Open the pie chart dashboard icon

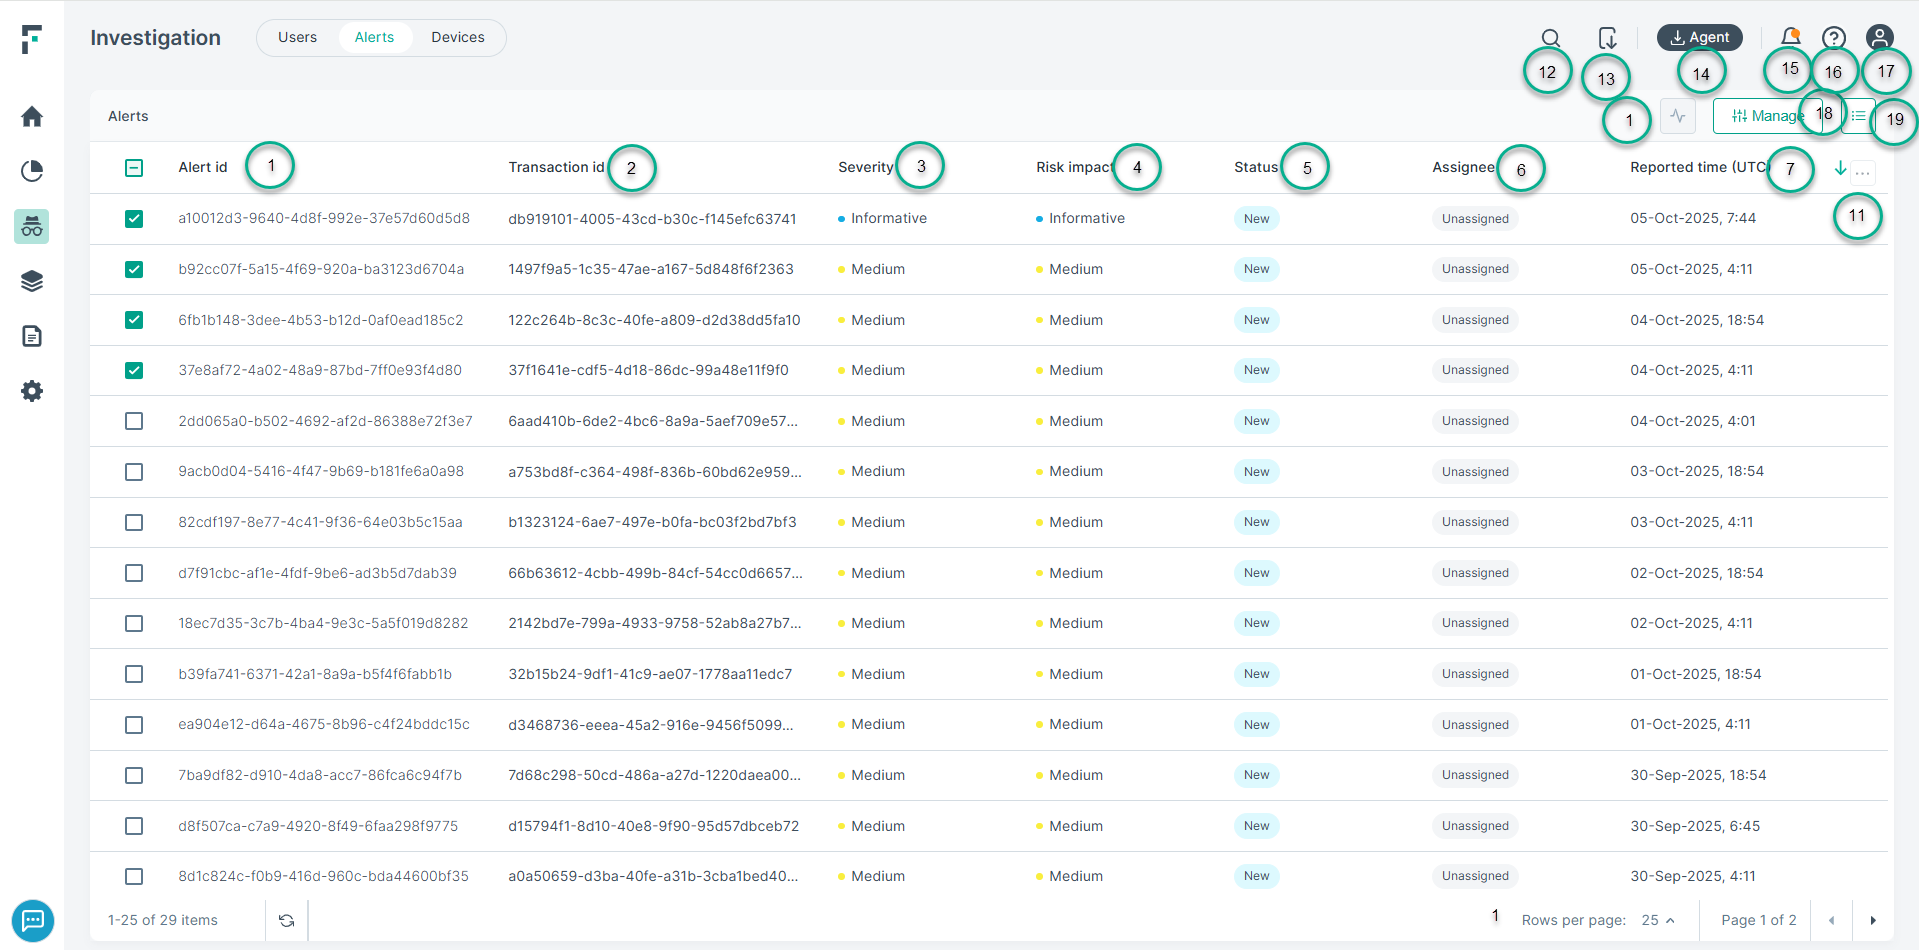pos(32,171)
